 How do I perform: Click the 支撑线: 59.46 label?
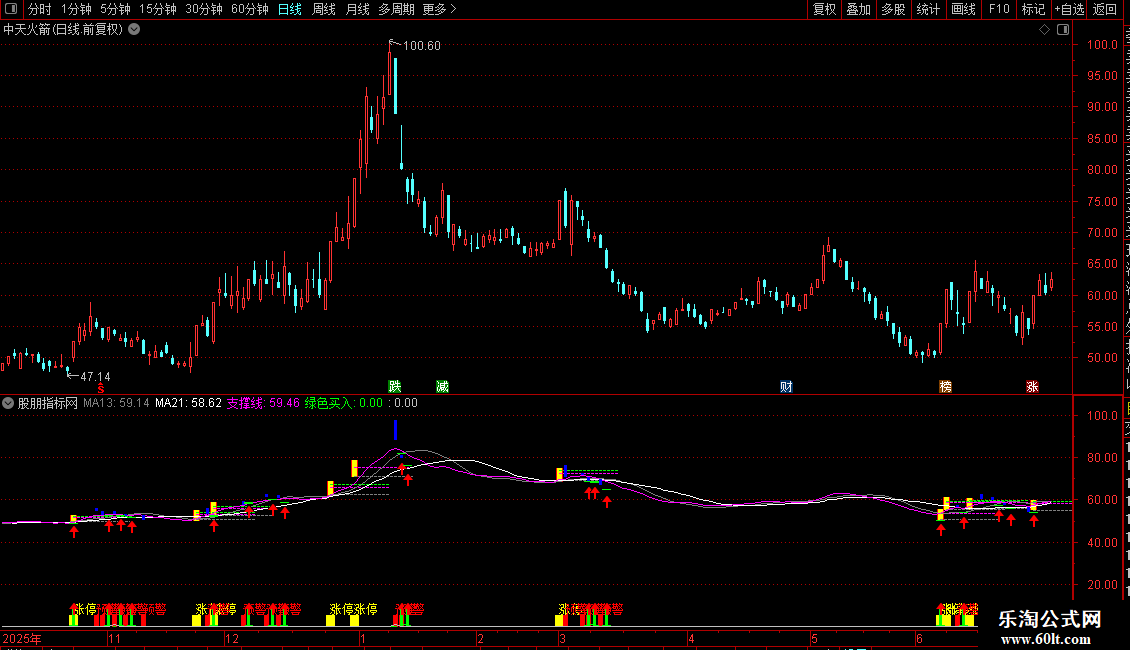pyautogui.click(x=263, y=403)
